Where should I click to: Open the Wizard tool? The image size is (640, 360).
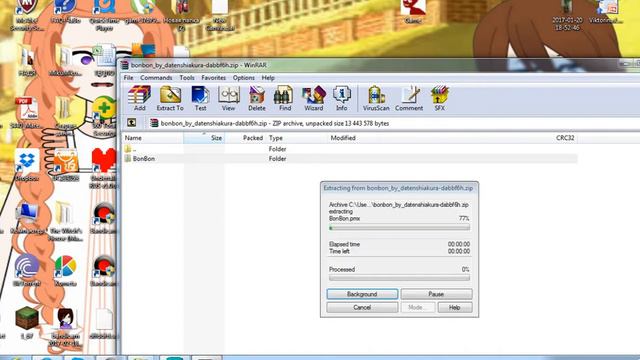(313, 98)
